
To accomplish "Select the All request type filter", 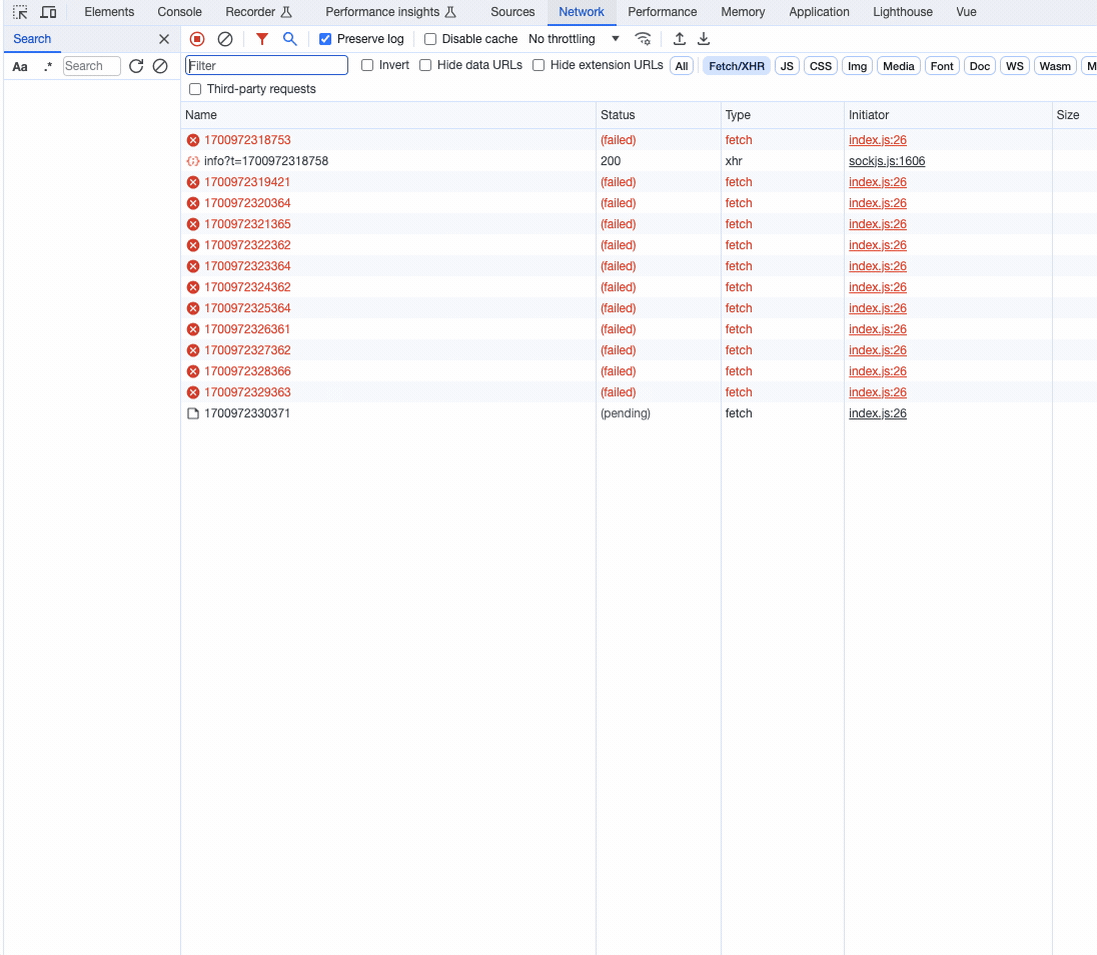I will 681,66.
